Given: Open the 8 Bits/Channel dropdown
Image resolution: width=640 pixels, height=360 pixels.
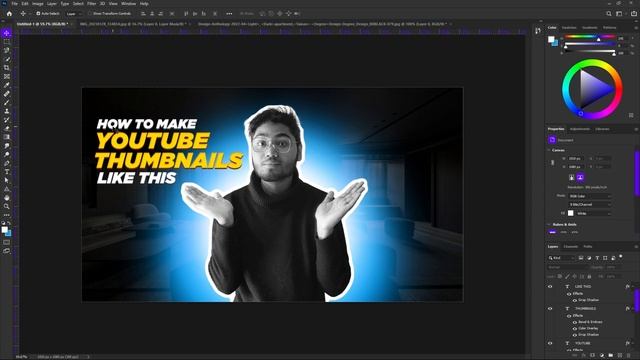Looking at the screenshot, I should pyautogui.click(x=590, y=204).
